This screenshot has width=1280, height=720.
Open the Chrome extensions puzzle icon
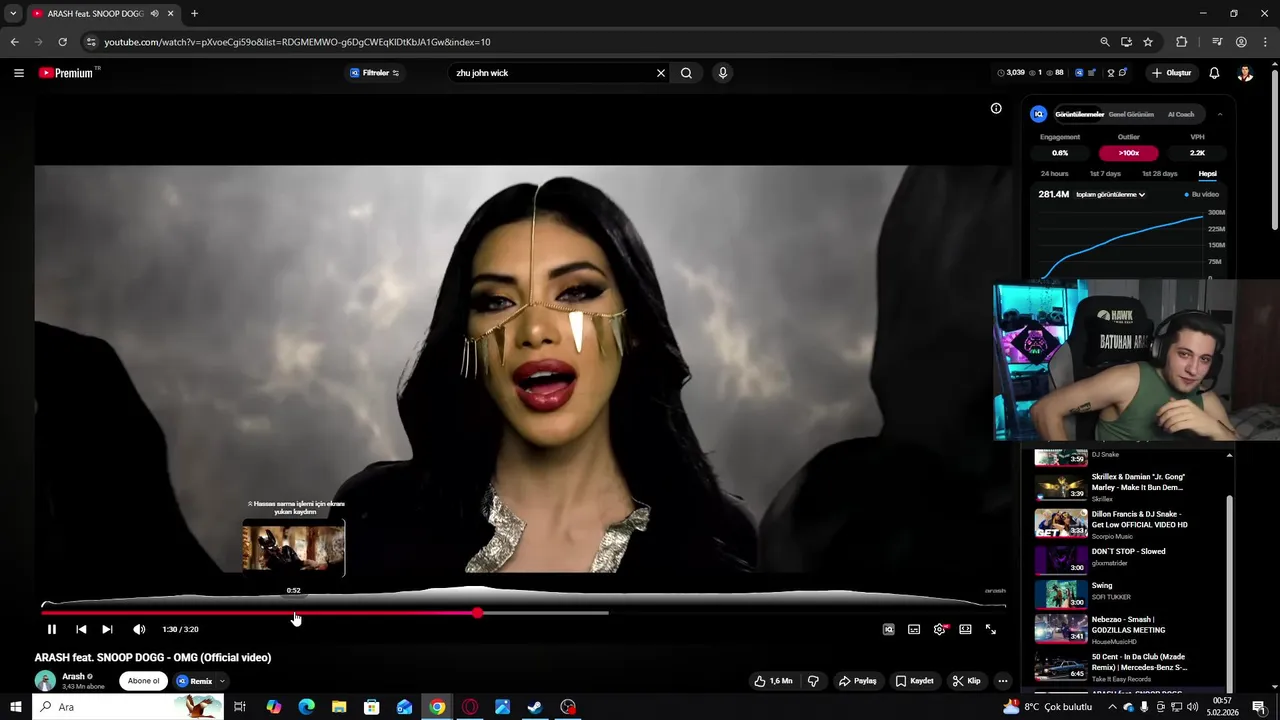coord(1182,42)
